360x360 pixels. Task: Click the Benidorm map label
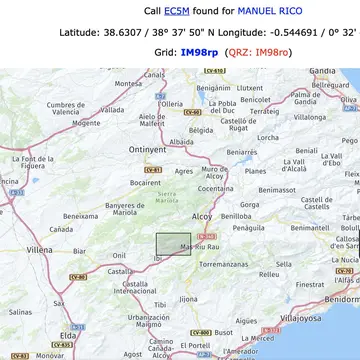point(342,299)
